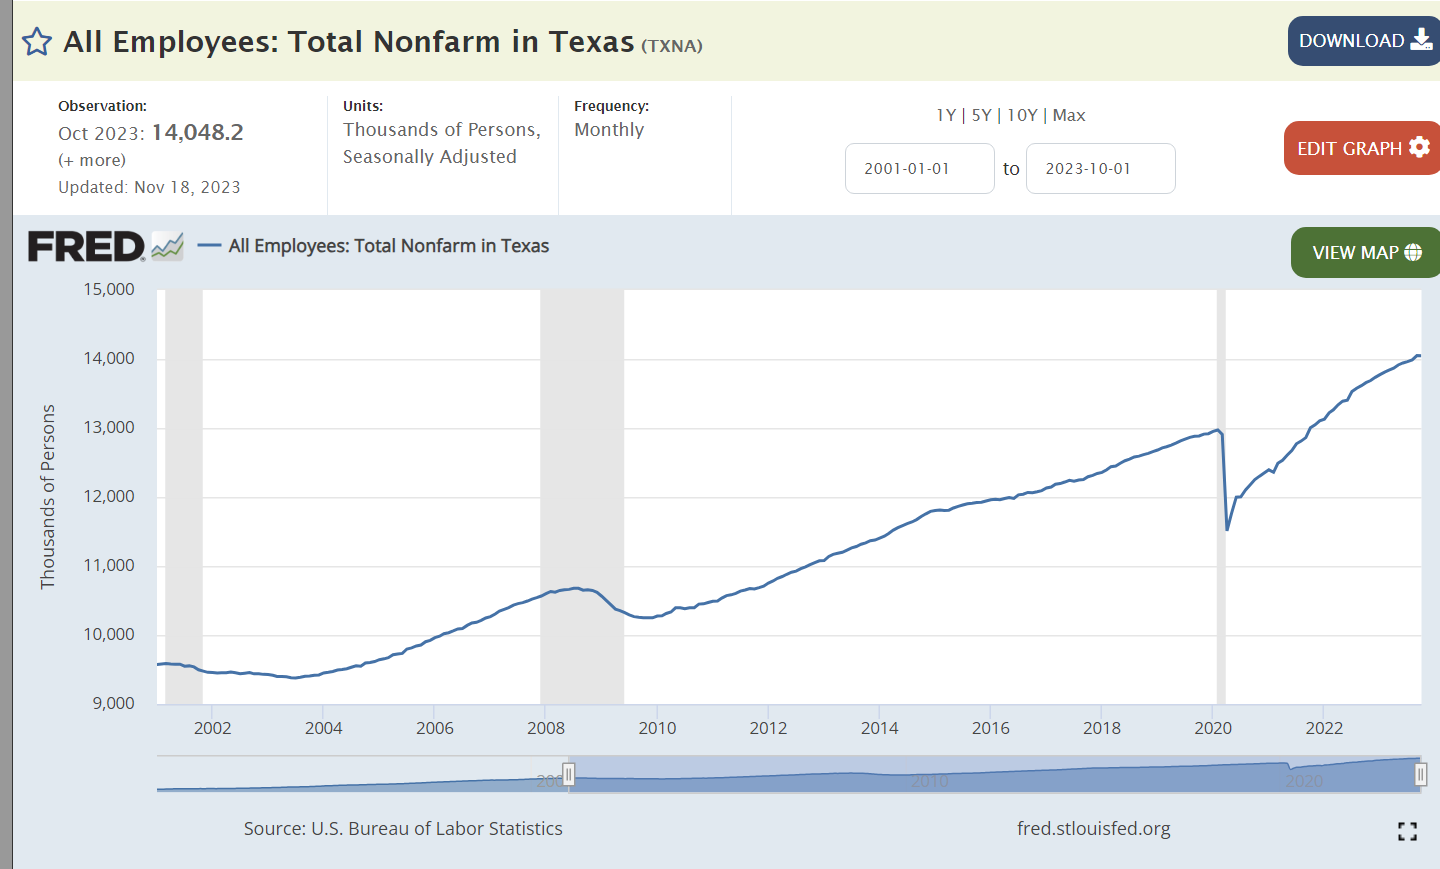Click the FRED logo
This screenshot has width=1440, height=869.
86,246
